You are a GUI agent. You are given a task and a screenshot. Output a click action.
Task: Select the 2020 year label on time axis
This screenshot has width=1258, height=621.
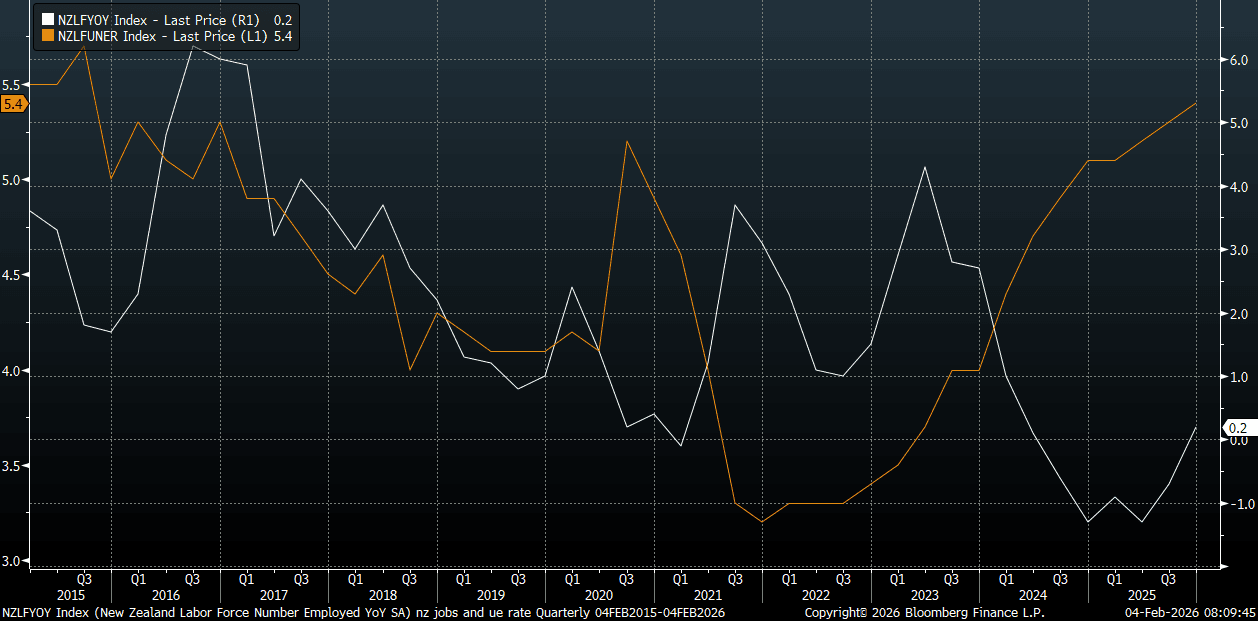tap(598, 594)
